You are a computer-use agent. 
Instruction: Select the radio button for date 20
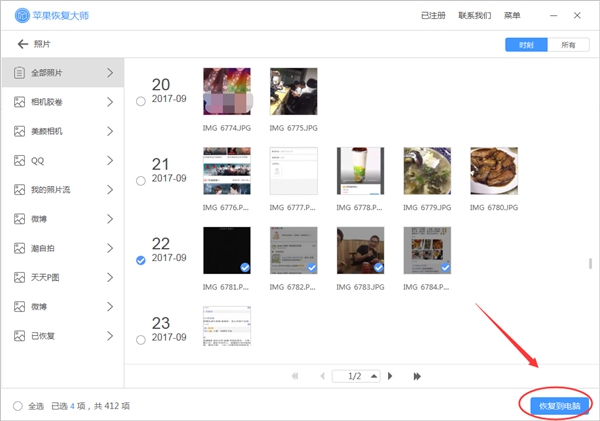[140, 101]
